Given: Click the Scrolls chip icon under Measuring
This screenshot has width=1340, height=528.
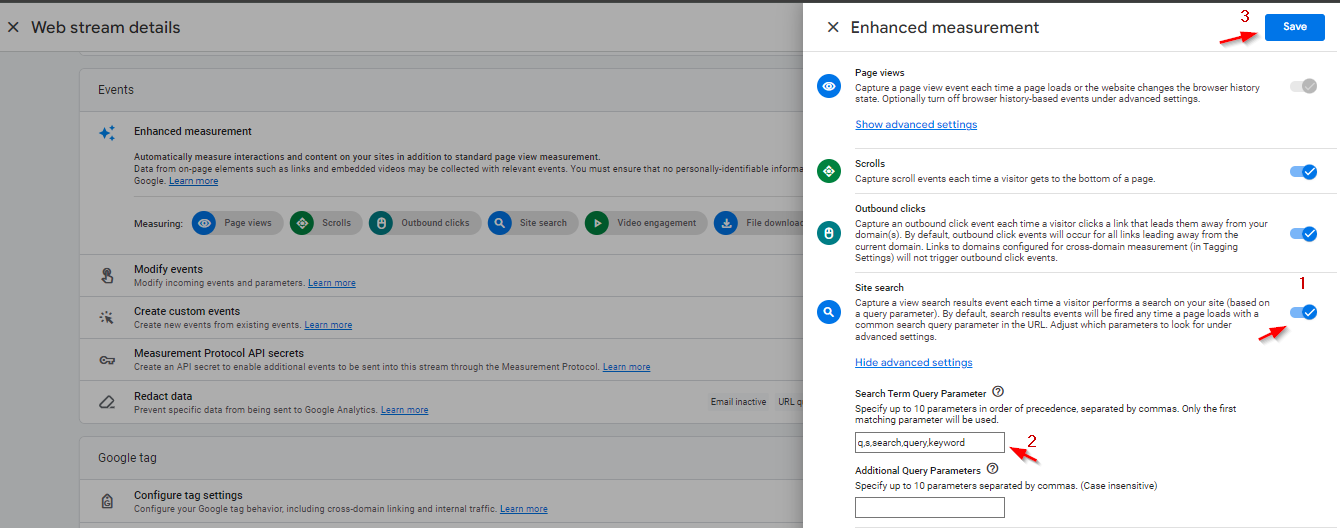Looking at the screenshot, I should 302,223.
